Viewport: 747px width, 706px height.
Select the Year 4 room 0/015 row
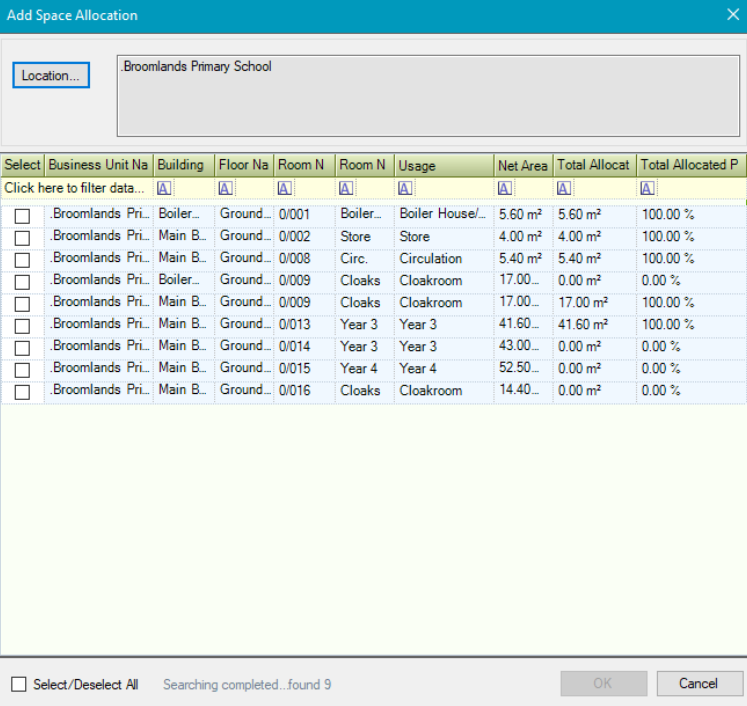coord(360,369)
